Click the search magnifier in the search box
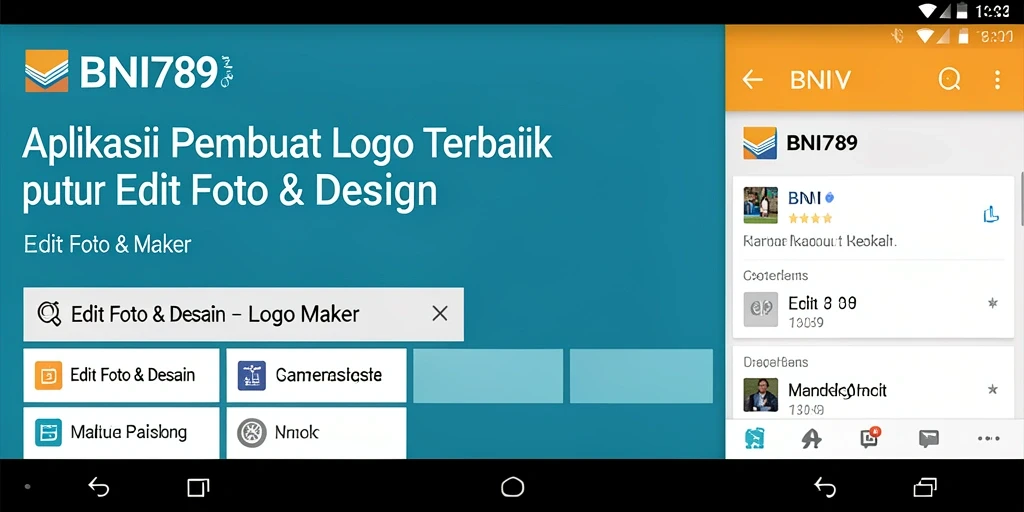The height and width of the screenshot is (512, 1024). pos(49,314)
